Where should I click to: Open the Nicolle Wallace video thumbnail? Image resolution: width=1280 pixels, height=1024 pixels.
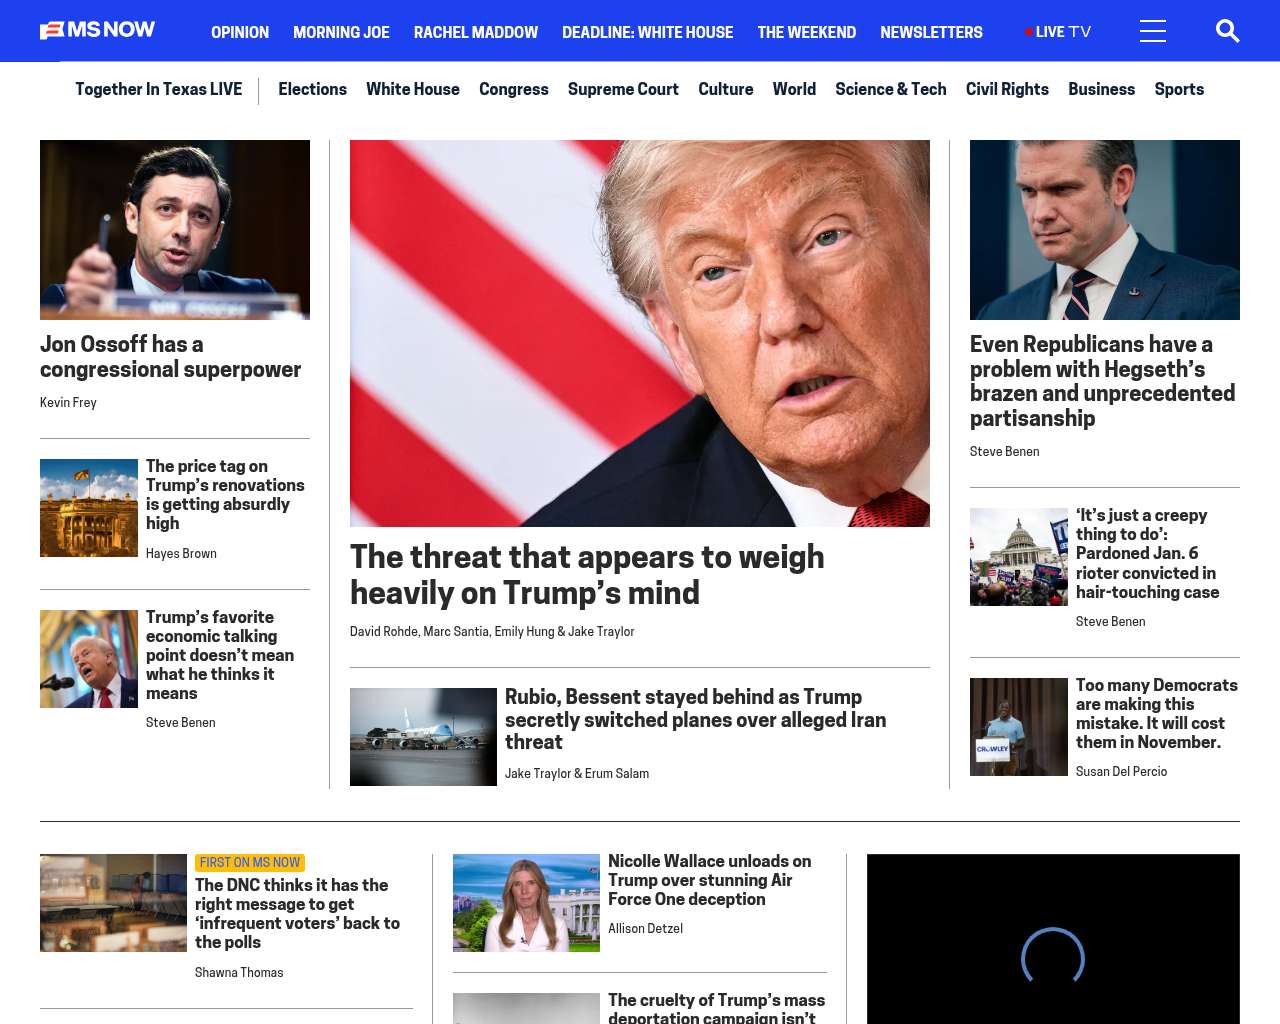(x=526, y=903)
